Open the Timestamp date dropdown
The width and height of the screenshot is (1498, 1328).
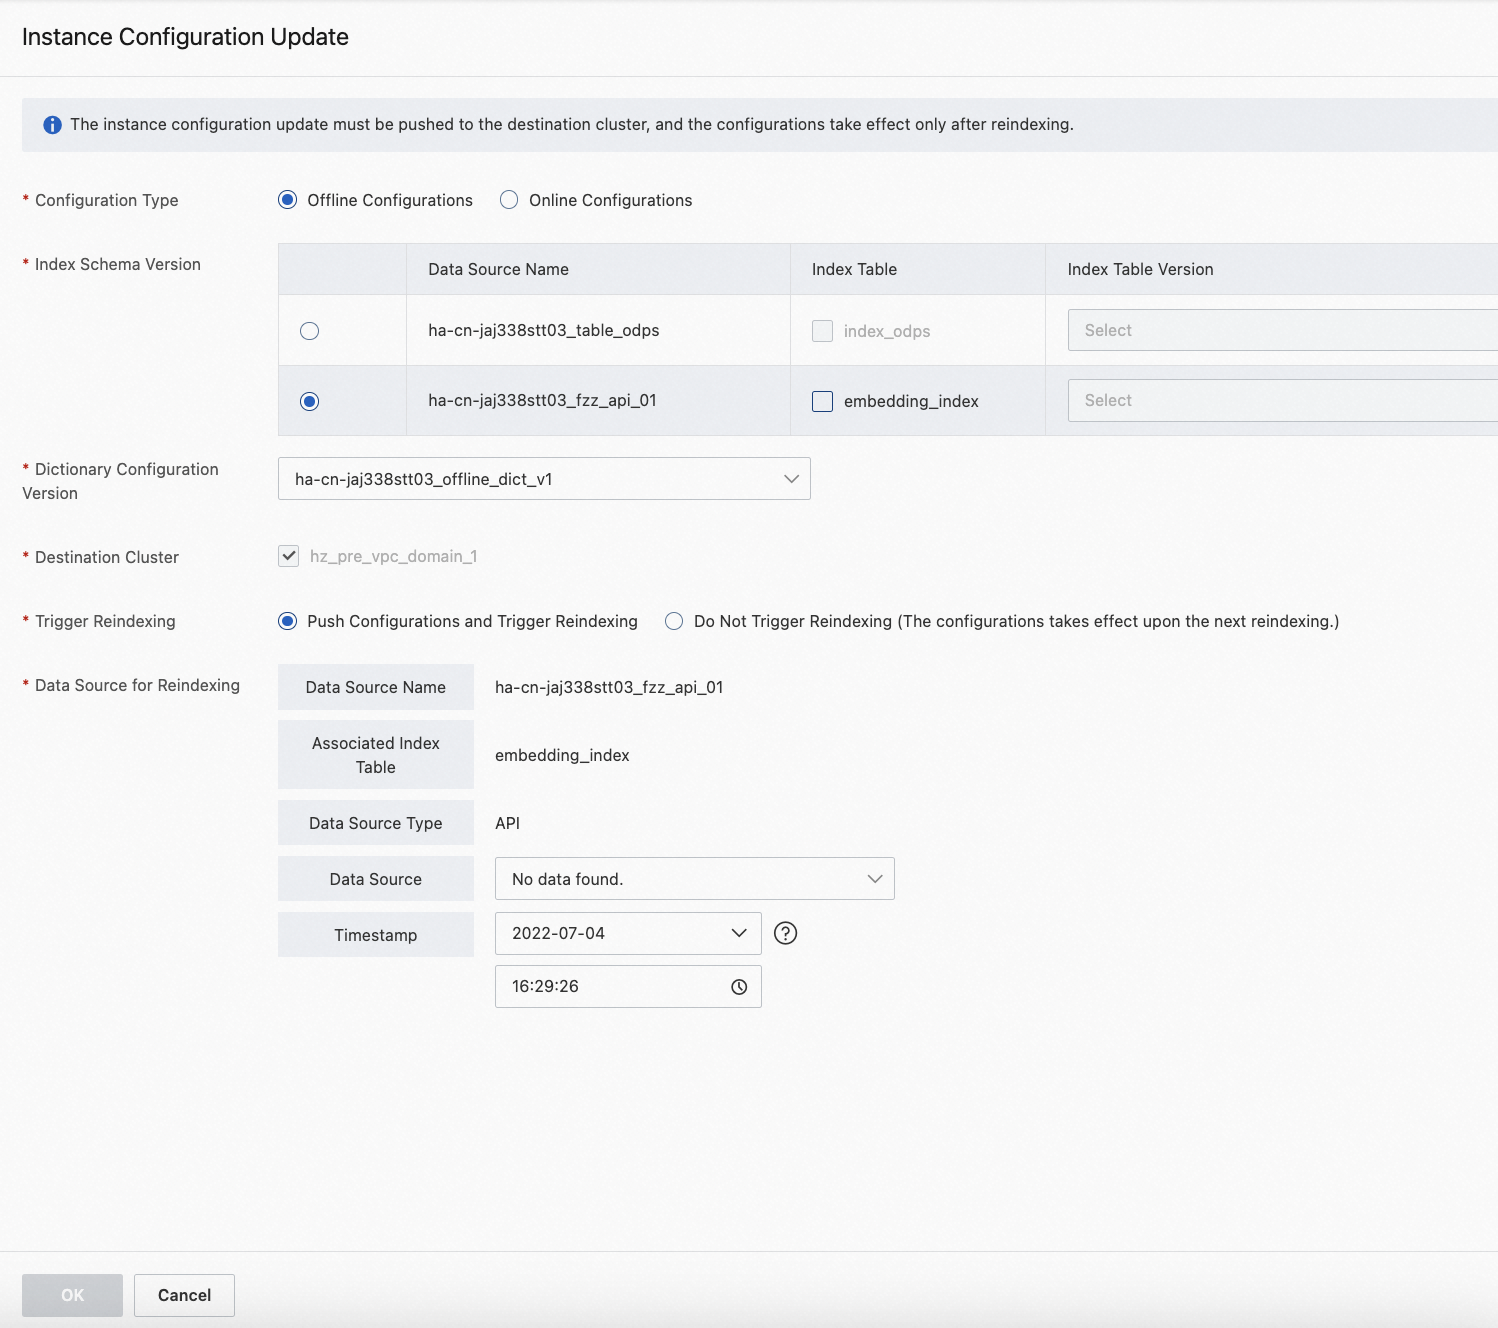pos(628,933)
